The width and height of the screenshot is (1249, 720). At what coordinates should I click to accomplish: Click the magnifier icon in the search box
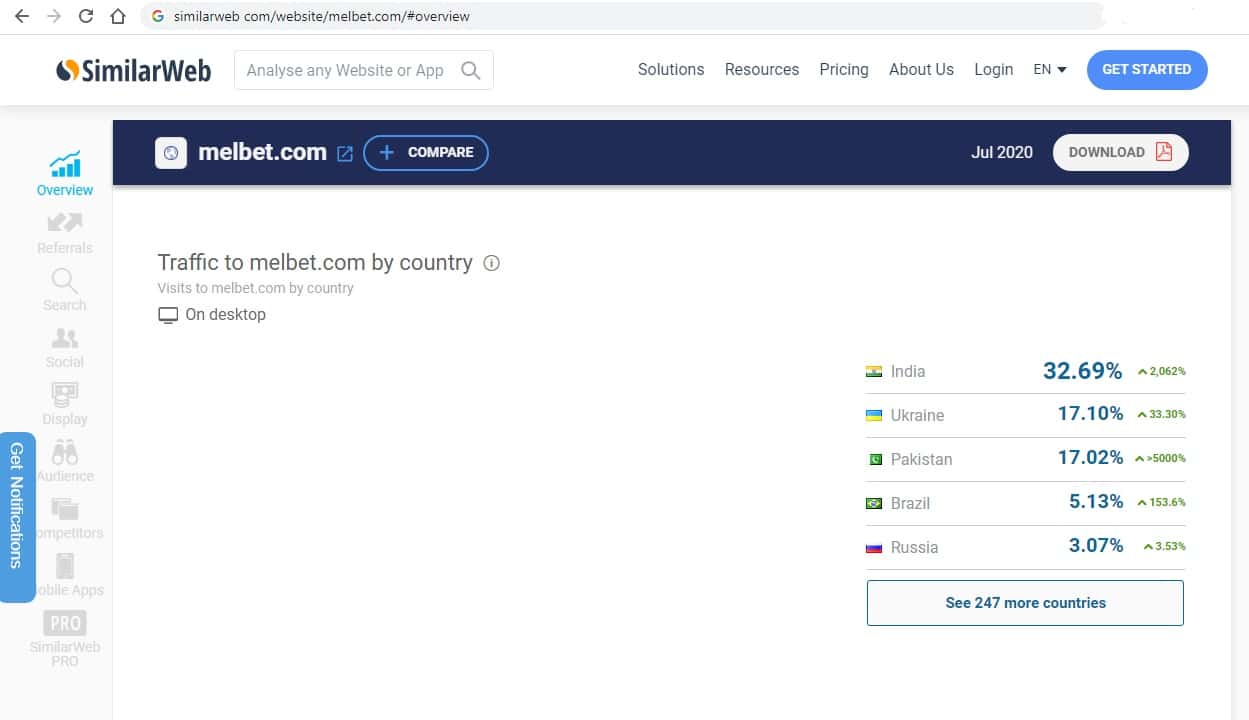click(471, 70)
